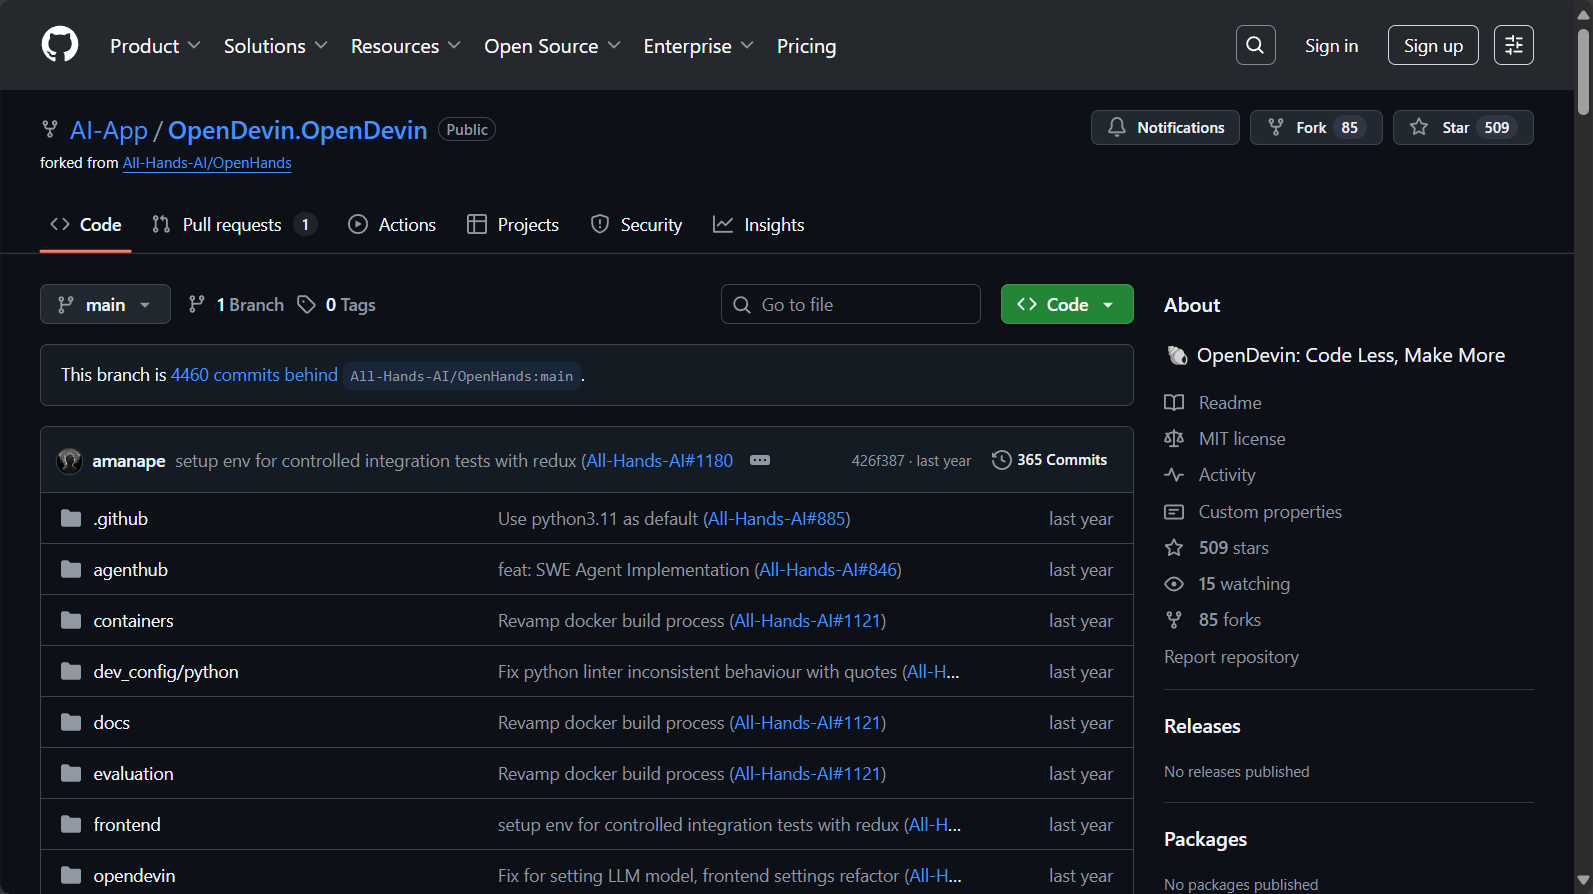
Task: Expand the Product menu
Action: [155, 46]
